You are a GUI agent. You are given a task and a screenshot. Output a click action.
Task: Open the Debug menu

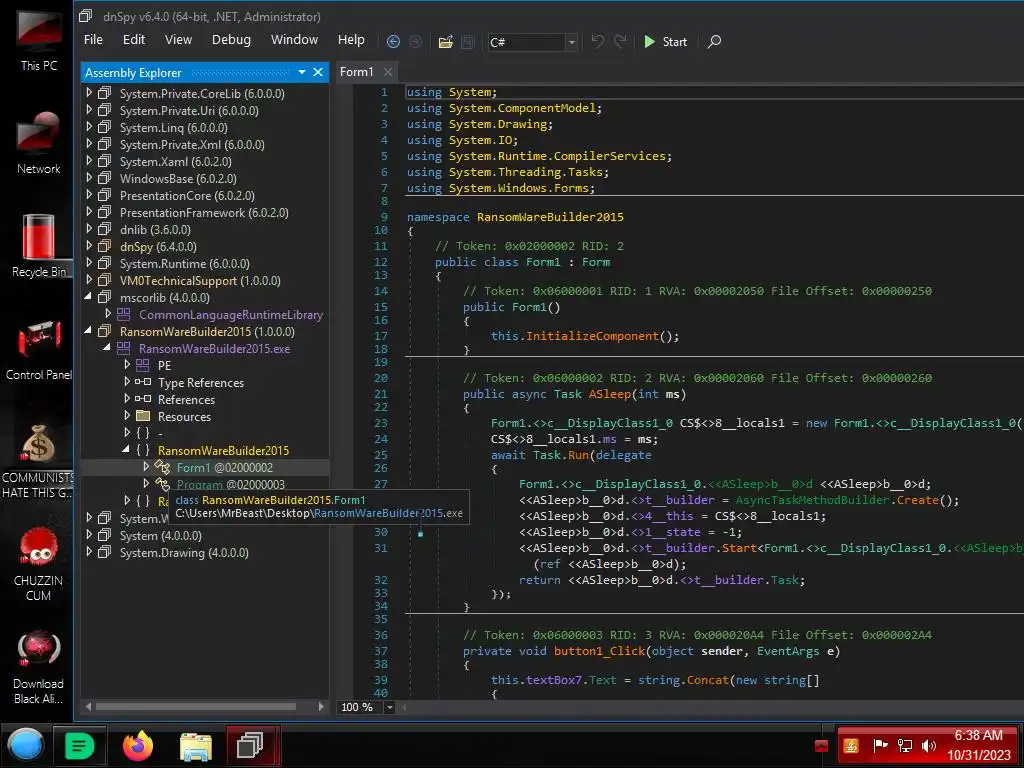[x=231, y=40]
